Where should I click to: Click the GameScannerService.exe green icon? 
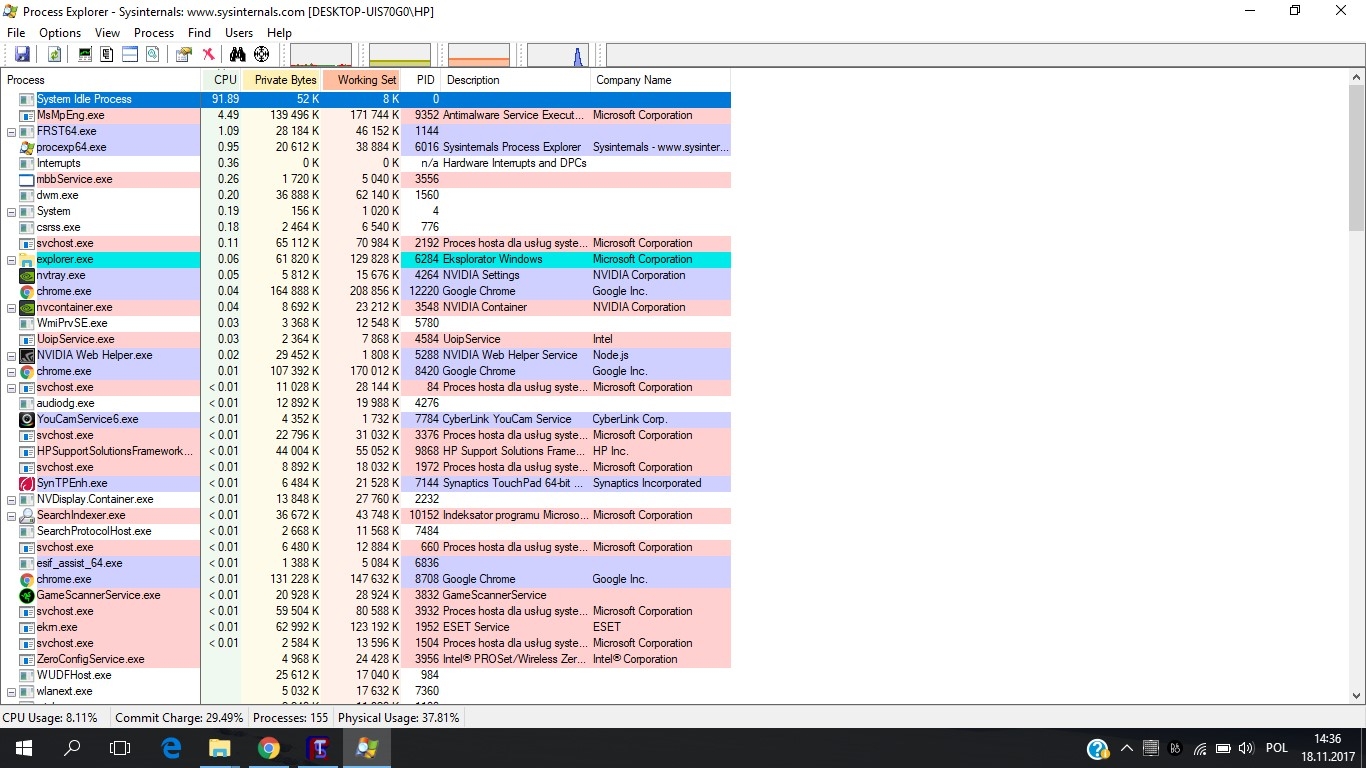pos(27,595)
